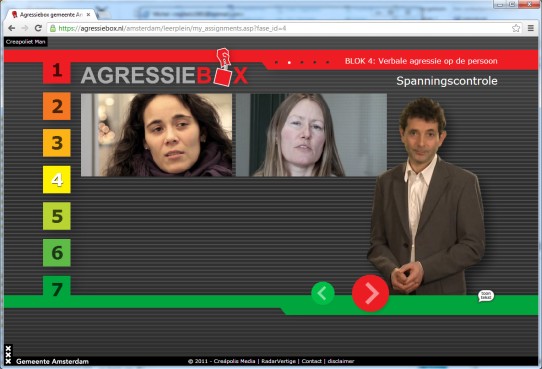Image resolution: width=542 pixels, height=369 pixels.
Task: Open the 'toon tekst' speech bubble
Action: coord(486,296)
